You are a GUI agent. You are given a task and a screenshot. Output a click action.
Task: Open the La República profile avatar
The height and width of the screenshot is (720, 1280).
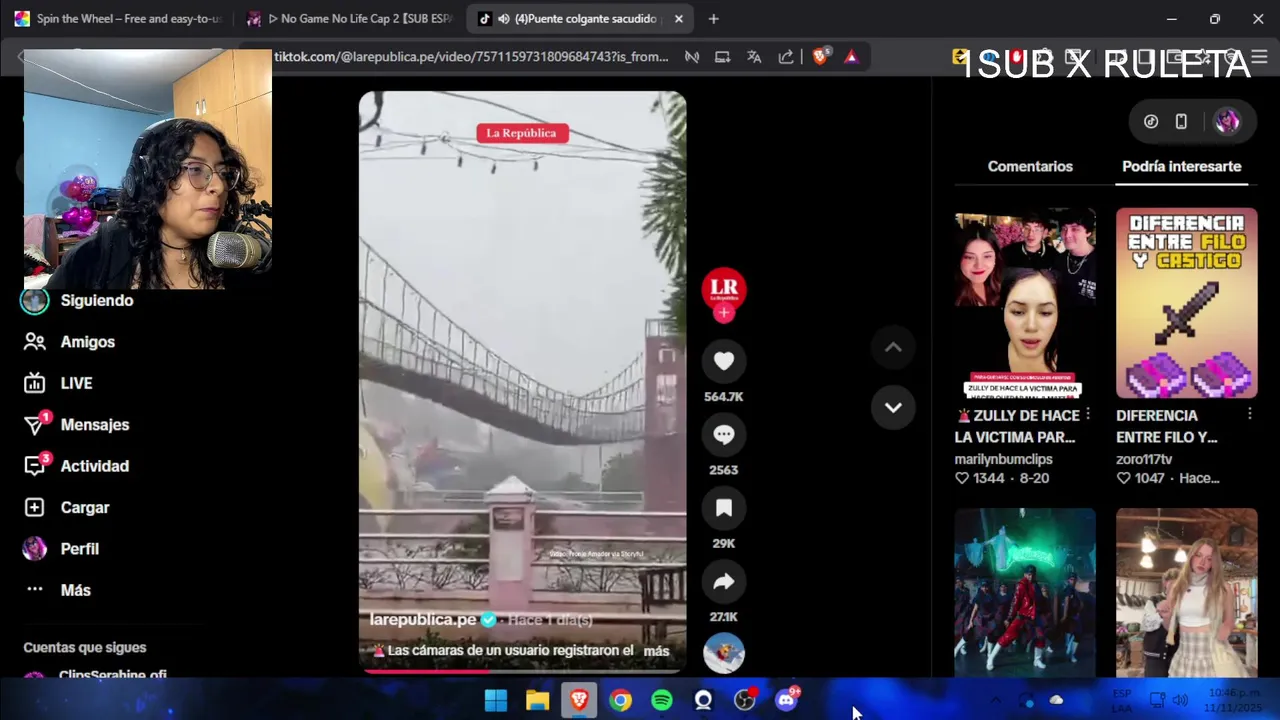point(724,288)
